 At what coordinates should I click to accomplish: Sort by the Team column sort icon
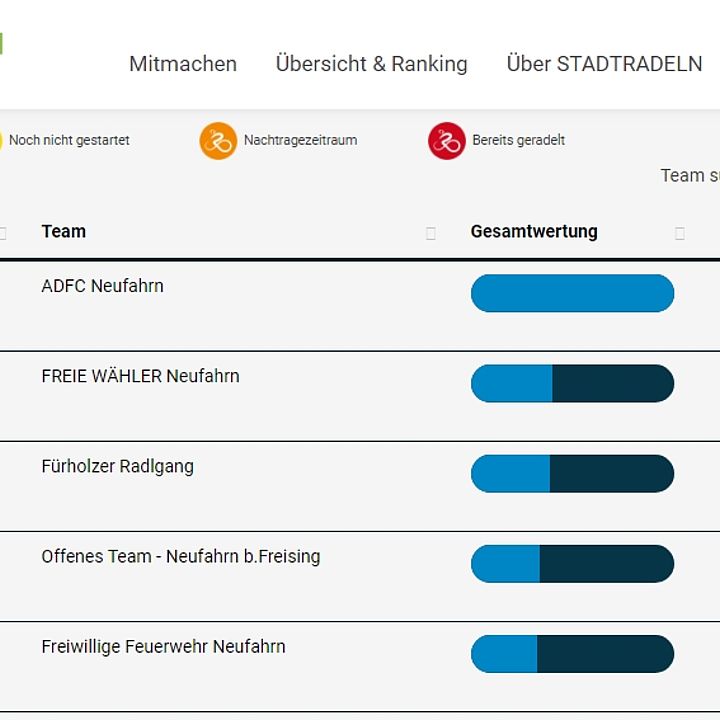point(431,233)
